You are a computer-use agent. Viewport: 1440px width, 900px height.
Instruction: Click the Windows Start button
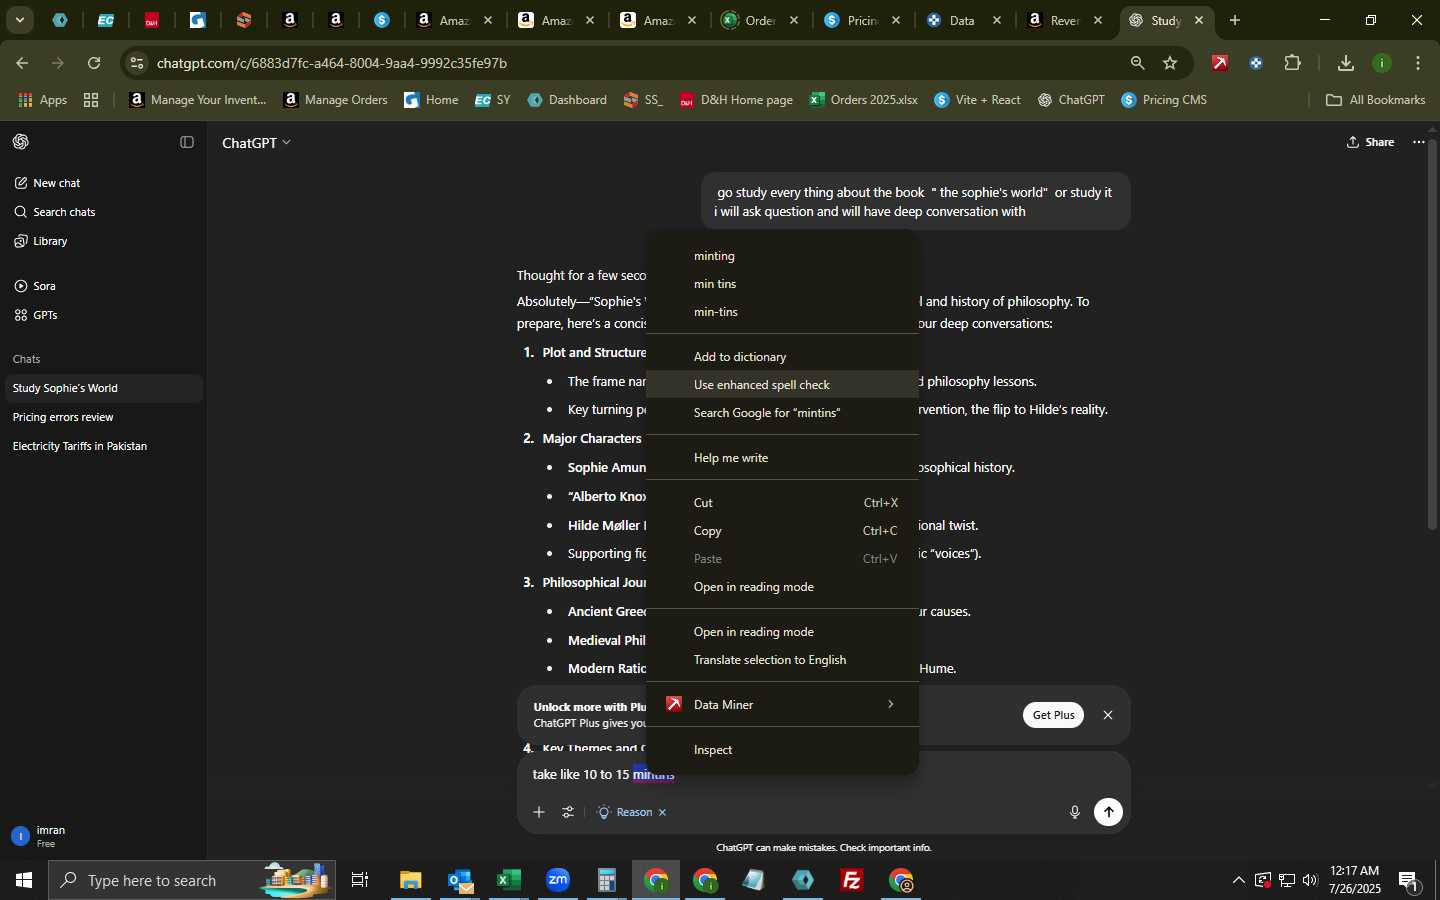point(23,880)
